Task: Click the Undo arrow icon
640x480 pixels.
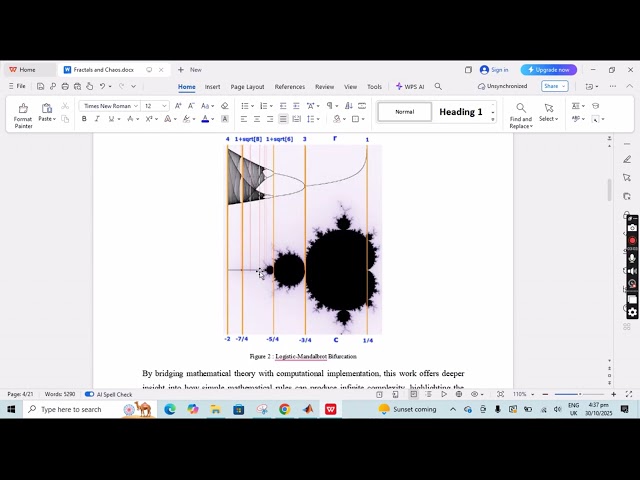Action: pyautogui.click(x=102, y=86)
